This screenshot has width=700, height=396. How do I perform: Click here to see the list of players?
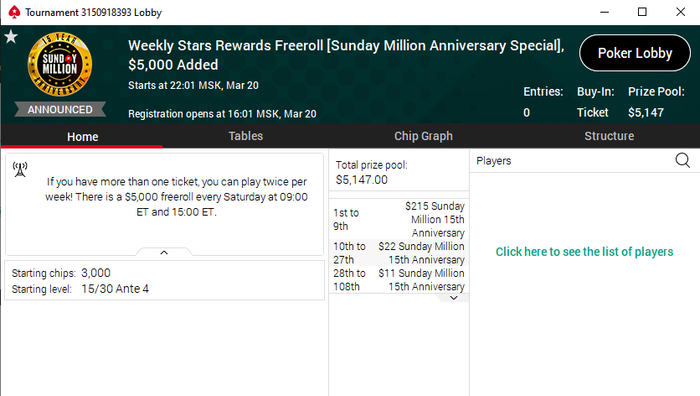click(584, 252)
